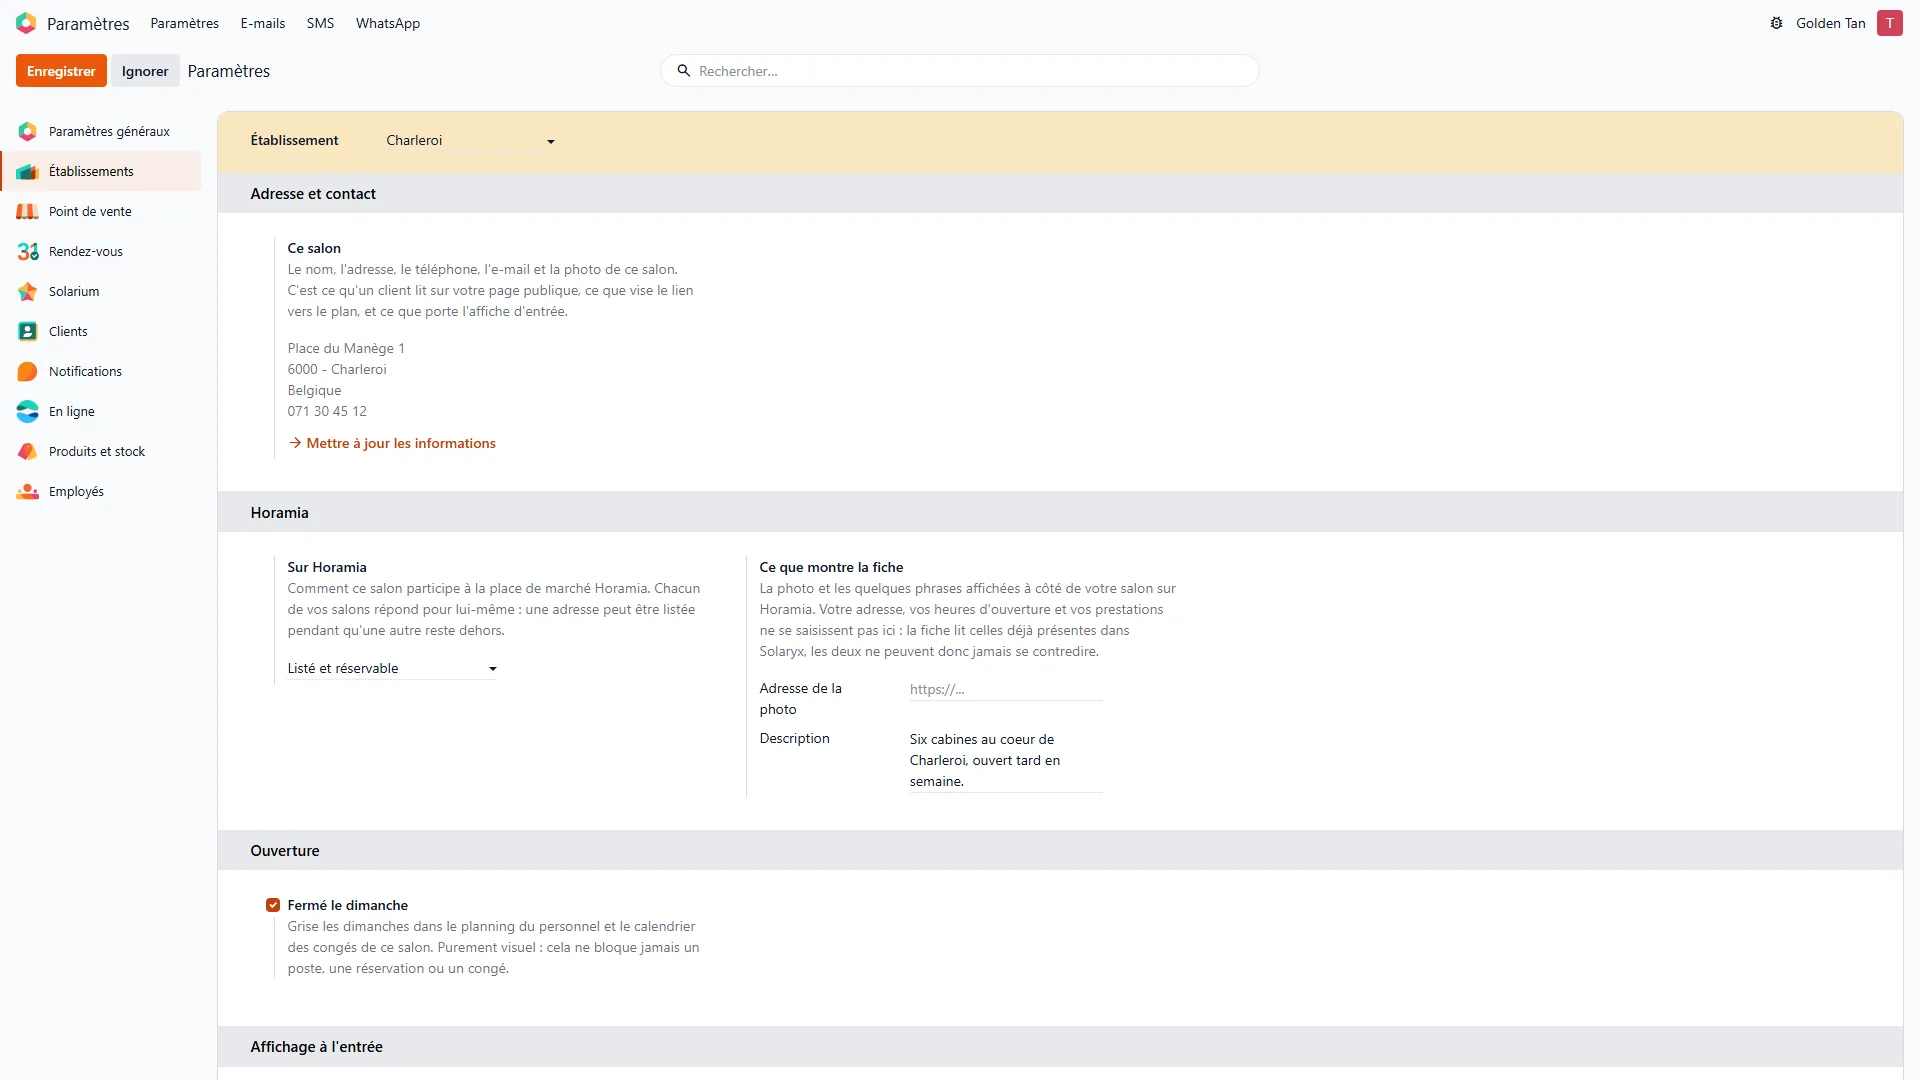Click the Enregistrer button

coord(61,71)
